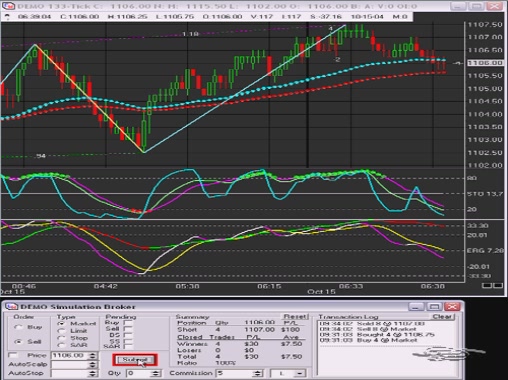This screenshot has width=508, height=380.
Task: Click the Price field showing 1106.00
Action: click(70, 355)
